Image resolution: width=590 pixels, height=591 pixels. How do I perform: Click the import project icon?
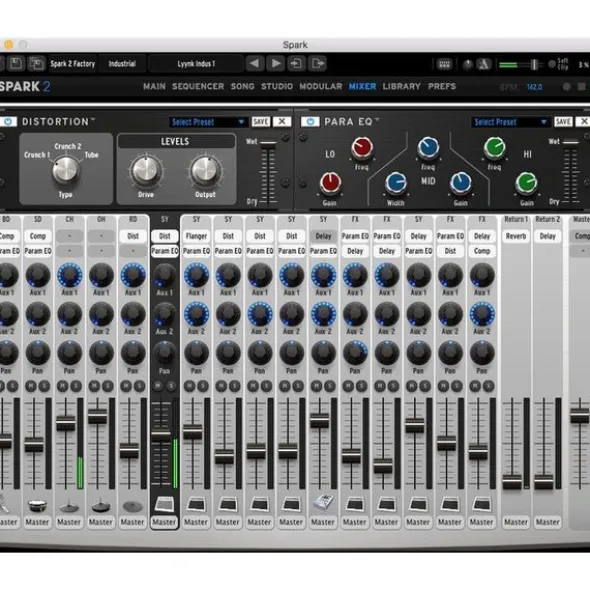[297, 63]
